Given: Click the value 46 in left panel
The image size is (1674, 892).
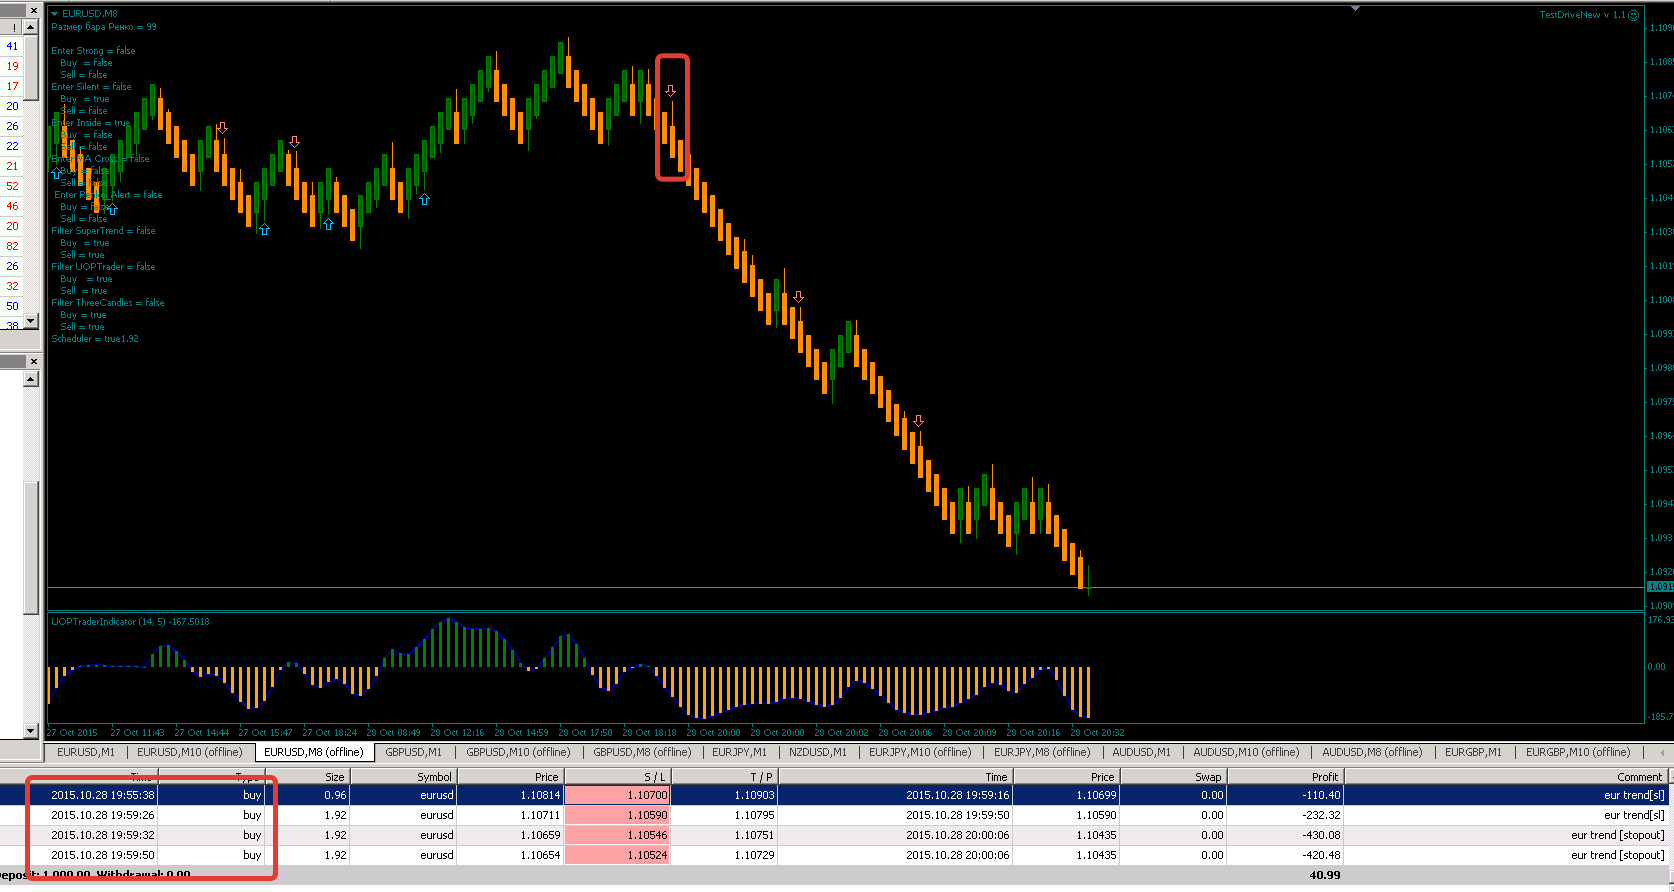Looking at the screenshot, I should pos(12,206).
